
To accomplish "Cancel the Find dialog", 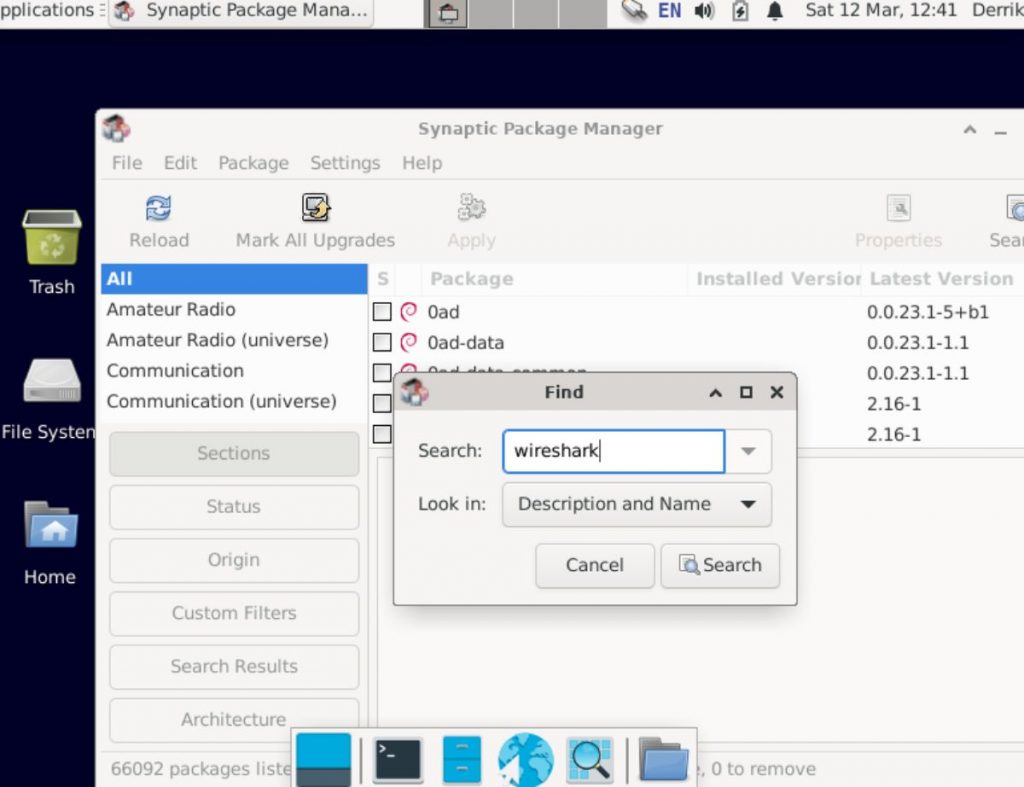I will (594, 565).
